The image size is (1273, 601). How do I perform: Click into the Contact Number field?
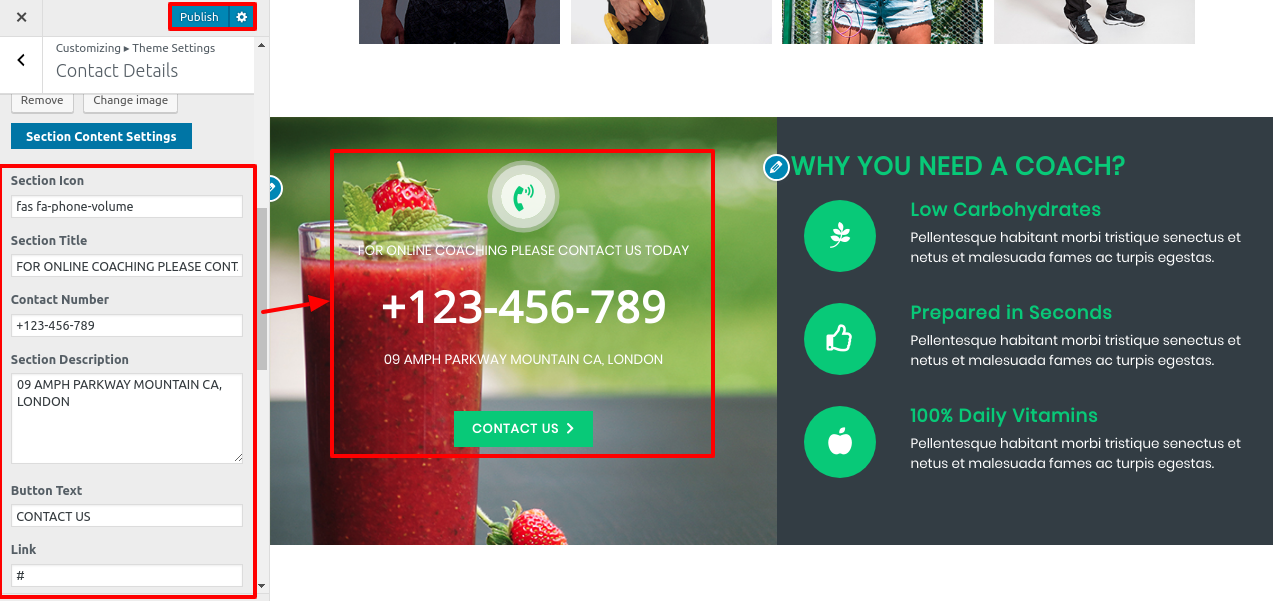[x=127, y=326]
